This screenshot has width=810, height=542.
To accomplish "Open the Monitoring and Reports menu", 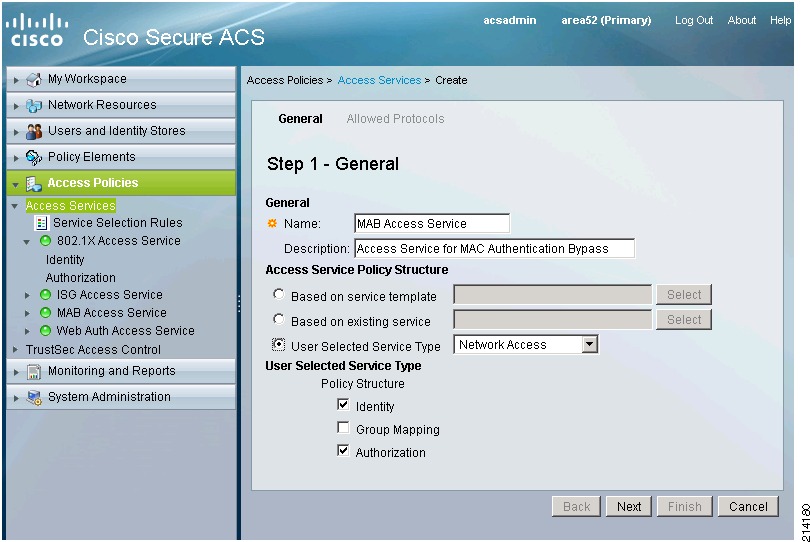I will tap(121, 371).
